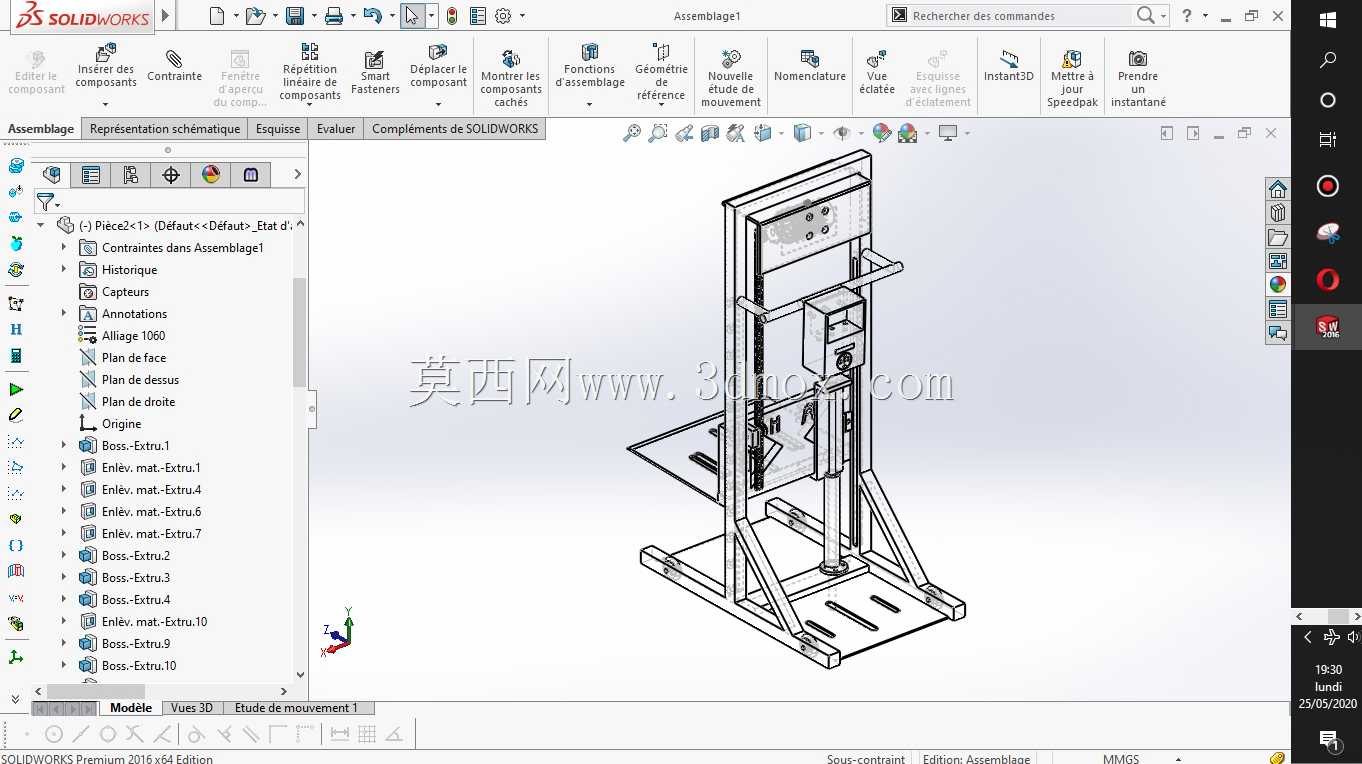The height and width of the screenshot is (764, 1362).
Task: Select Alliage 1060 material
Action: tap(133, 335)
